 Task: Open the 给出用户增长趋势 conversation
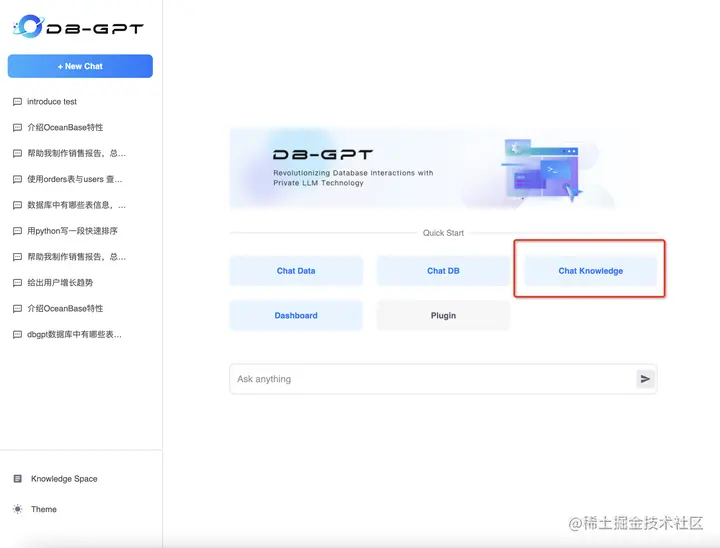(60, 282)
